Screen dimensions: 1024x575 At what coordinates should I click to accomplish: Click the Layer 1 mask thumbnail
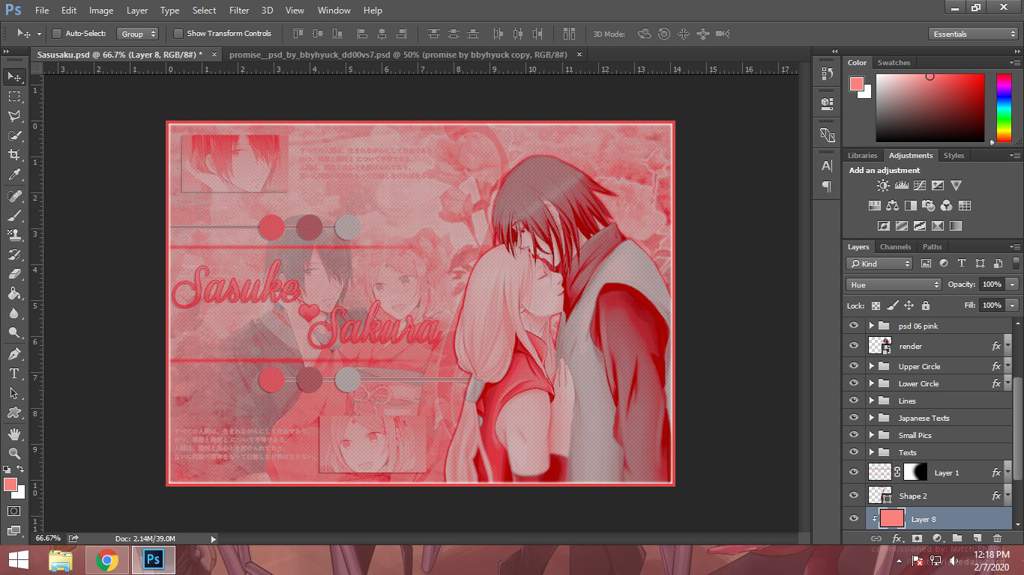pos(915,472)
